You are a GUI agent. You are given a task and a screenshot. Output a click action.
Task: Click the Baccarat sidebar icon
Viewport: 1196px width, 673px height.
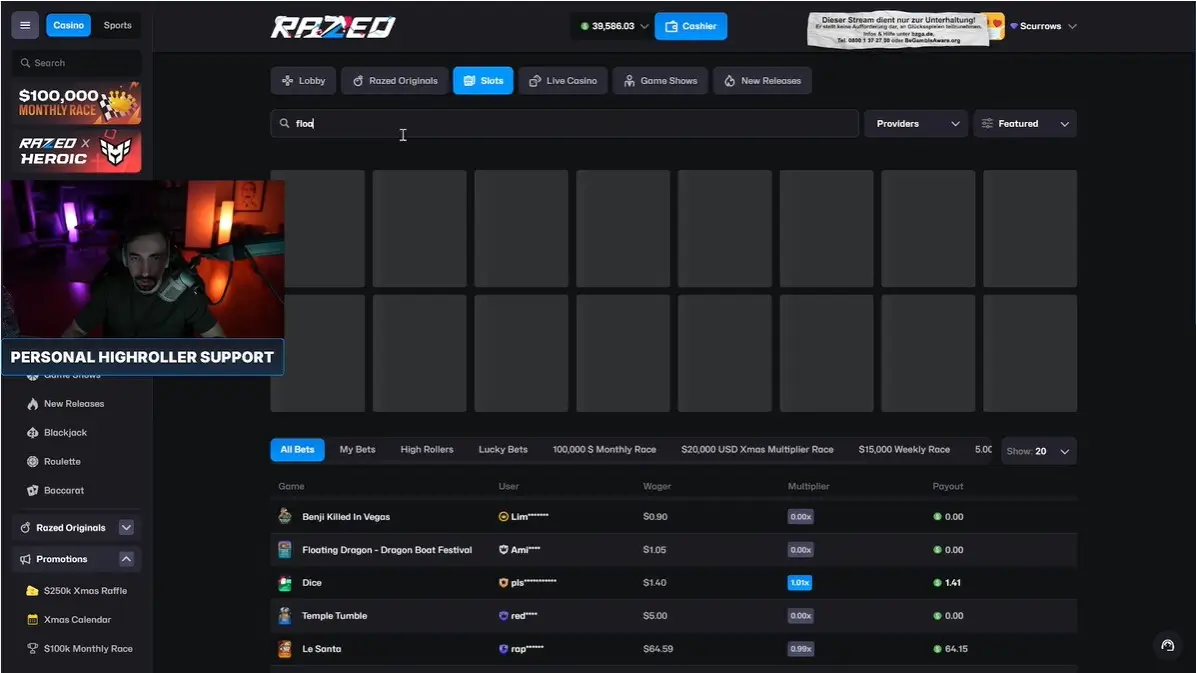click(33, 491)
